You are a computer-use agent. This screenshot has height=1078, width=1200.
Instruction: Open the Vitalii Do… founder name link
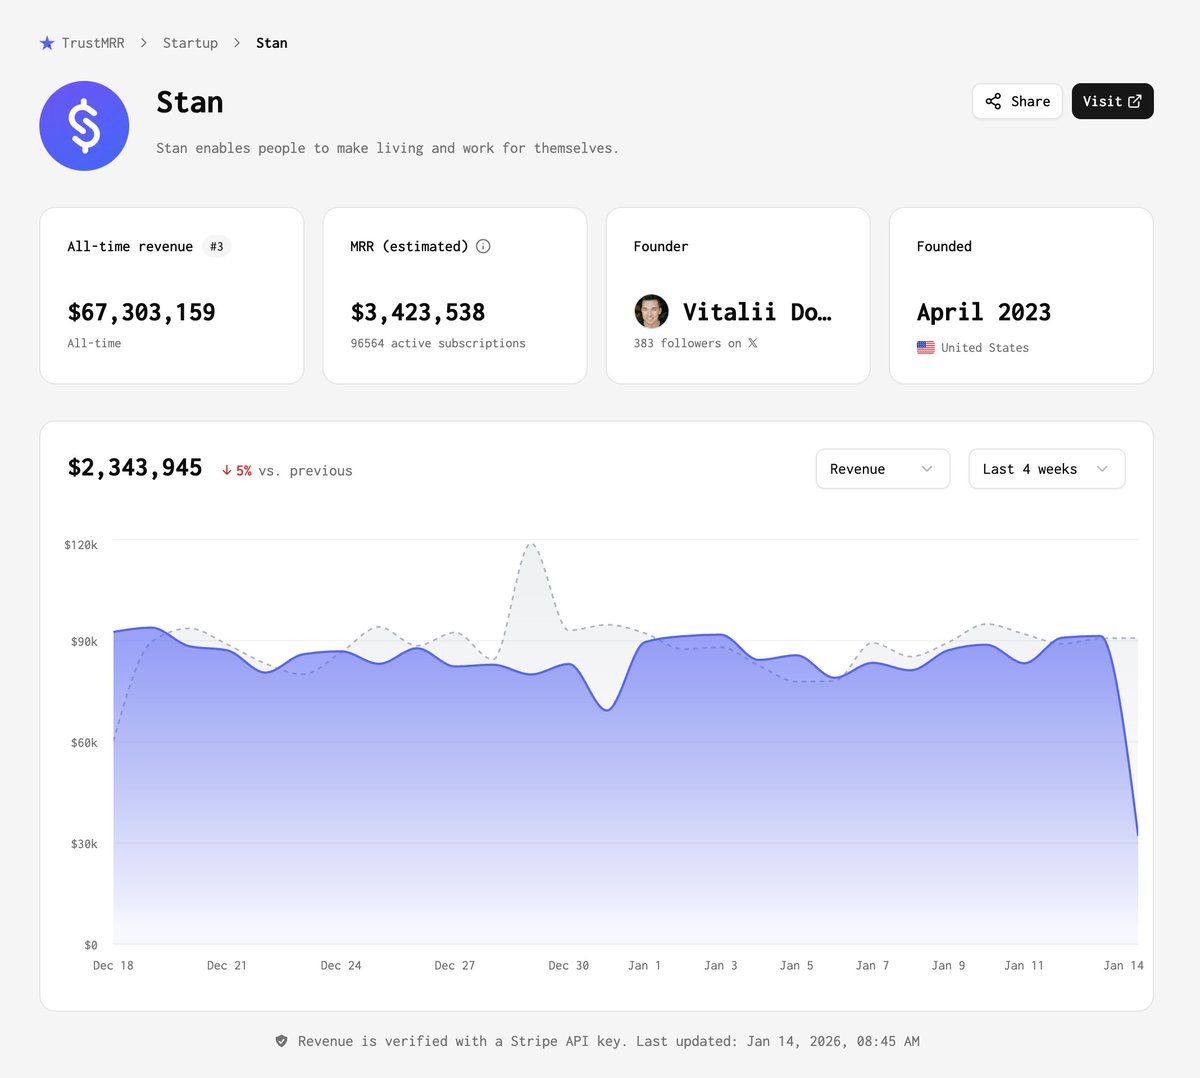click(757, 312)
